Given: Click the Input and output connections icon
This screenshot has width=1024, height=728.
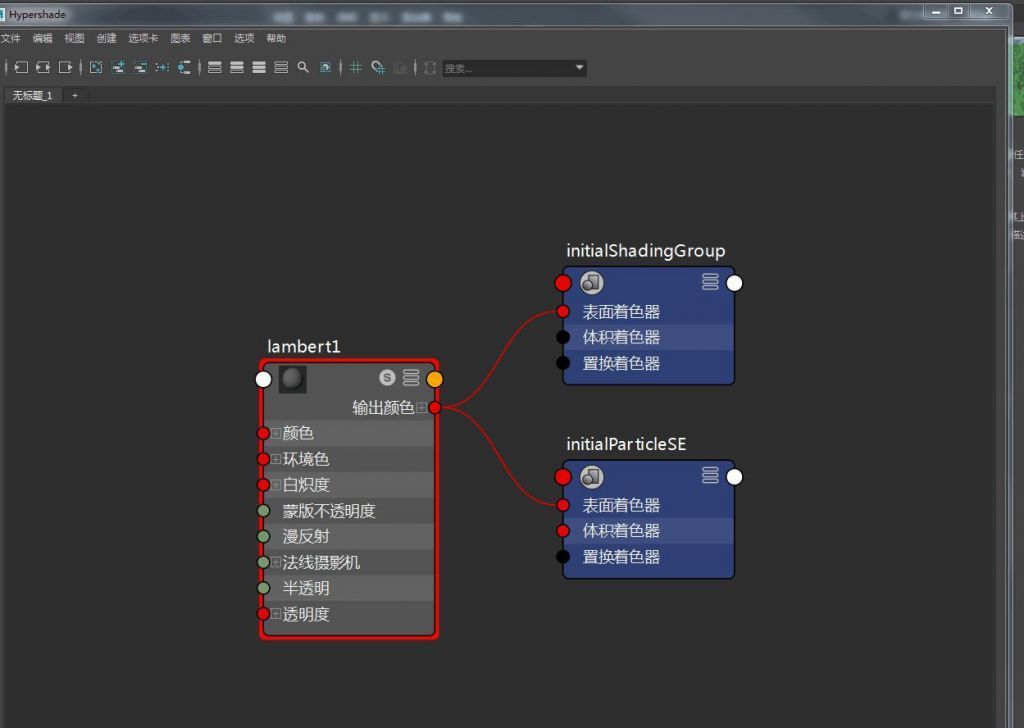Looking at the screenshot, I should [43, 67].
